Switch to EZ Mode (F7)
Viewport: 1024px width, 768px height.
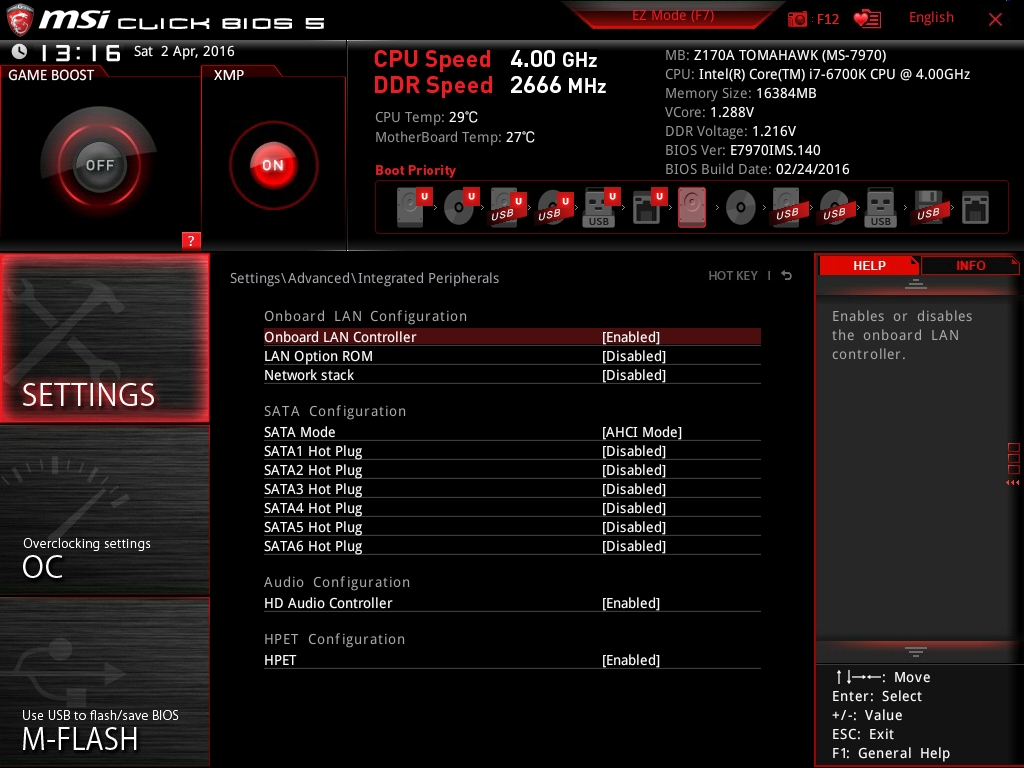tap(673, 15)
